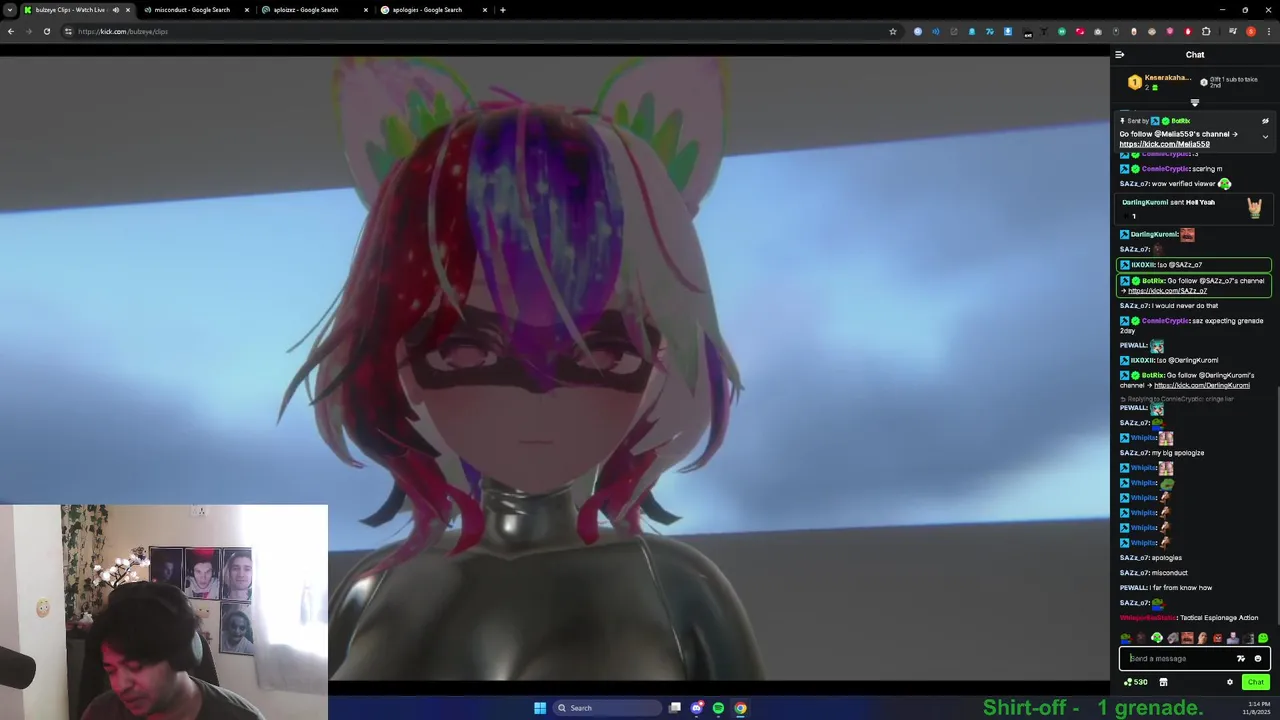Click the highlighted IIX0XII '!so @SAZz_o7' message
Screen dimensions: 1280x720
[x=1194, y=265]
